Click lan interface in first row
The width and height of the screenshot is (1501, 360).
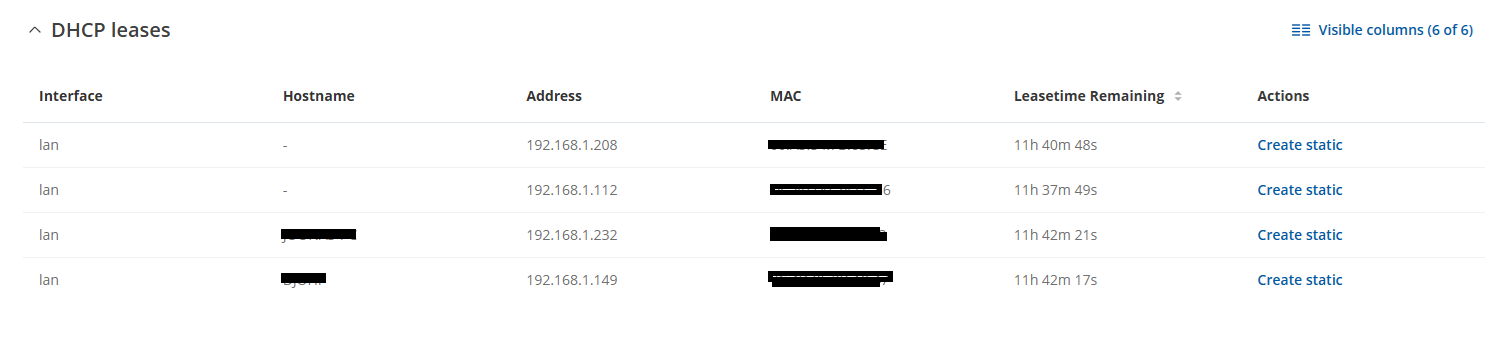click(x=49, y=145)
